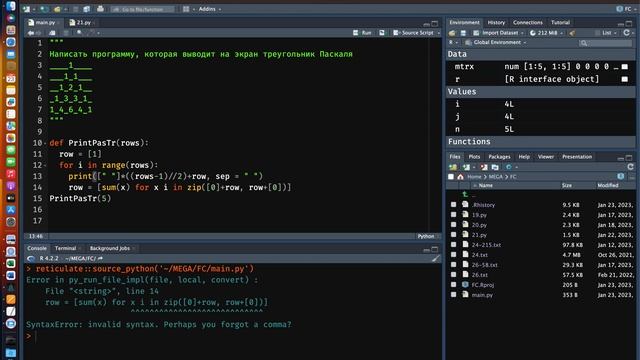
Task: Open the R language selector dropdown in the Environment pane
Action: point(453,42)
